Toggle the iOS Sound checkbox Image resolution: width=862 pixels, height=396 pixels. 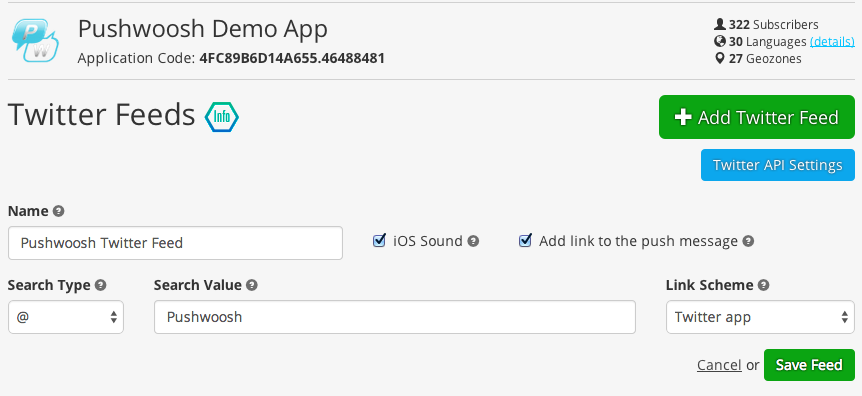tap(379, 240)
